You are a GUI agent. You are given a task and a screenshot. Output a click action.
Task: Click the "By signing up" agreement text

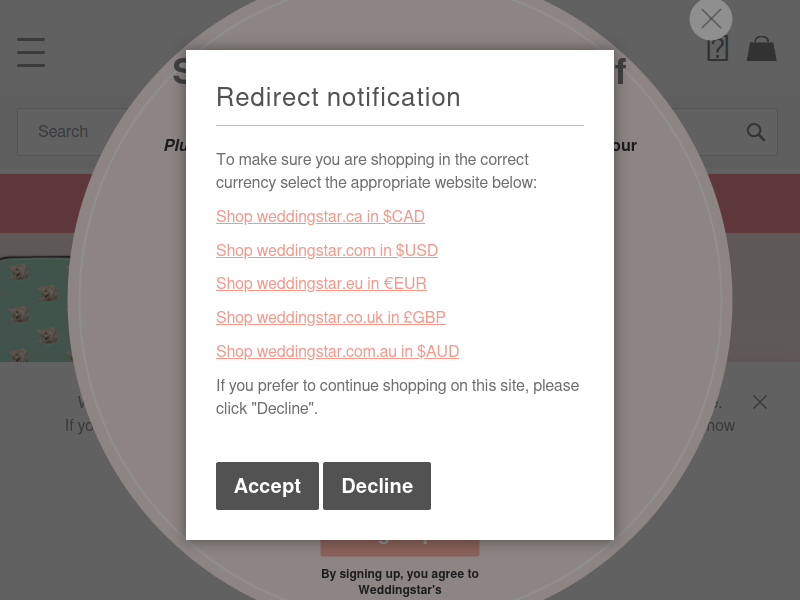(x=400, y=582)
